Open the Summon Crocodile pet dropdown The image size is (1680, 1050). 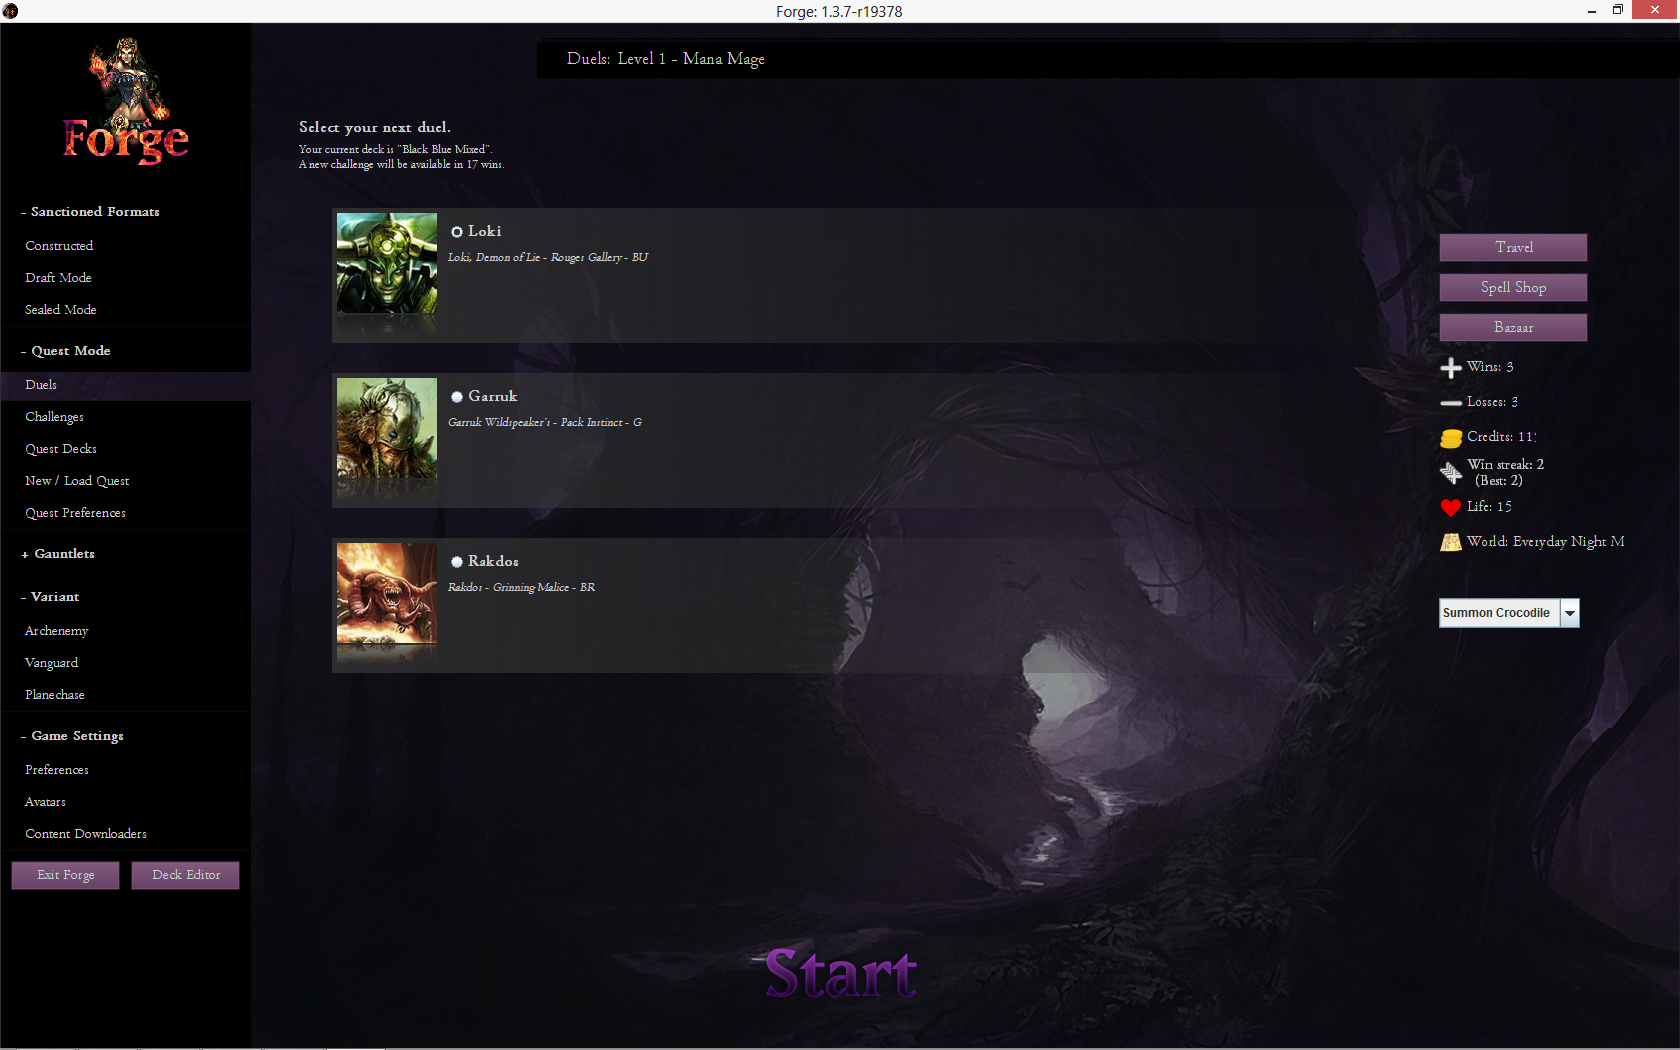pos(1570,613)
